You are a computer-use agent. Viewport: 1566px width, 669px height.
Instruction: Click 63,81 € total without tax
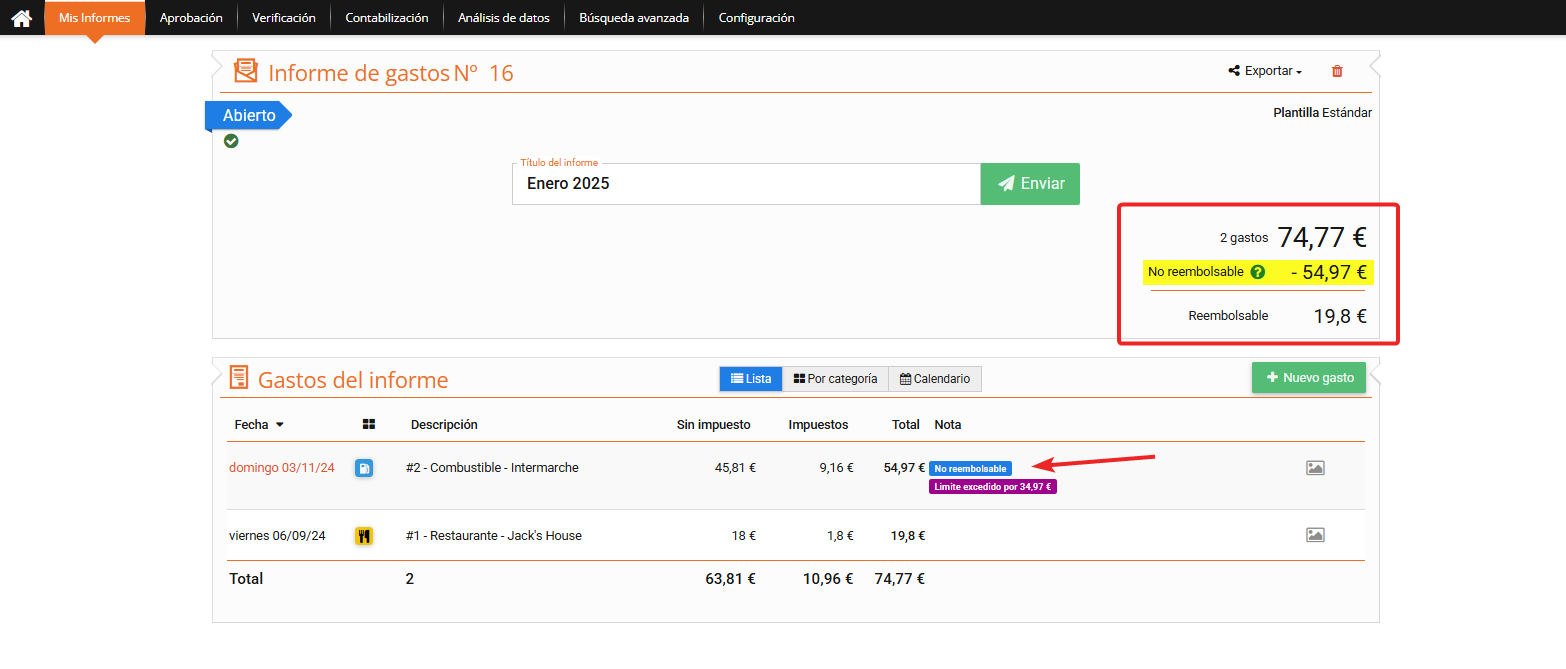[730, 579]
